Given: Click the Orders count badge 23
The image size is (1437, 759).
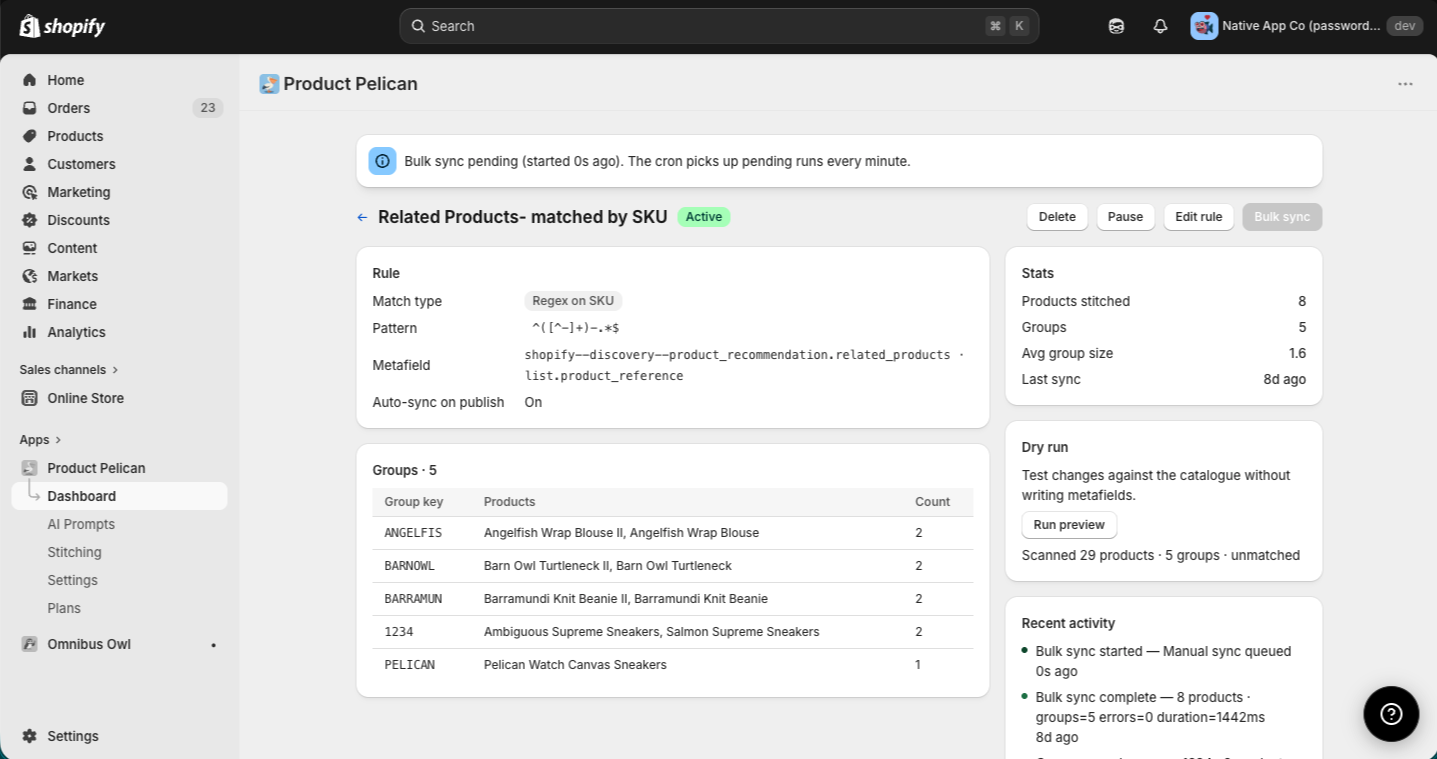Looking at the screenshot, I should pos(207,108).
